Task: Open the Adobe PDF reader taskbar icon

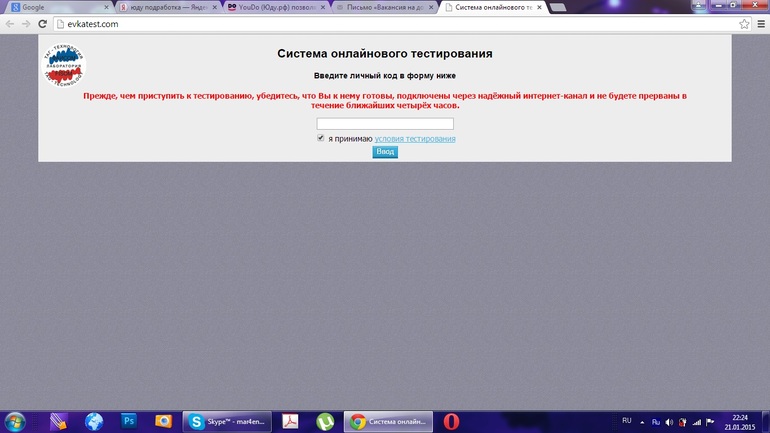Action: (x=289, y=422)
